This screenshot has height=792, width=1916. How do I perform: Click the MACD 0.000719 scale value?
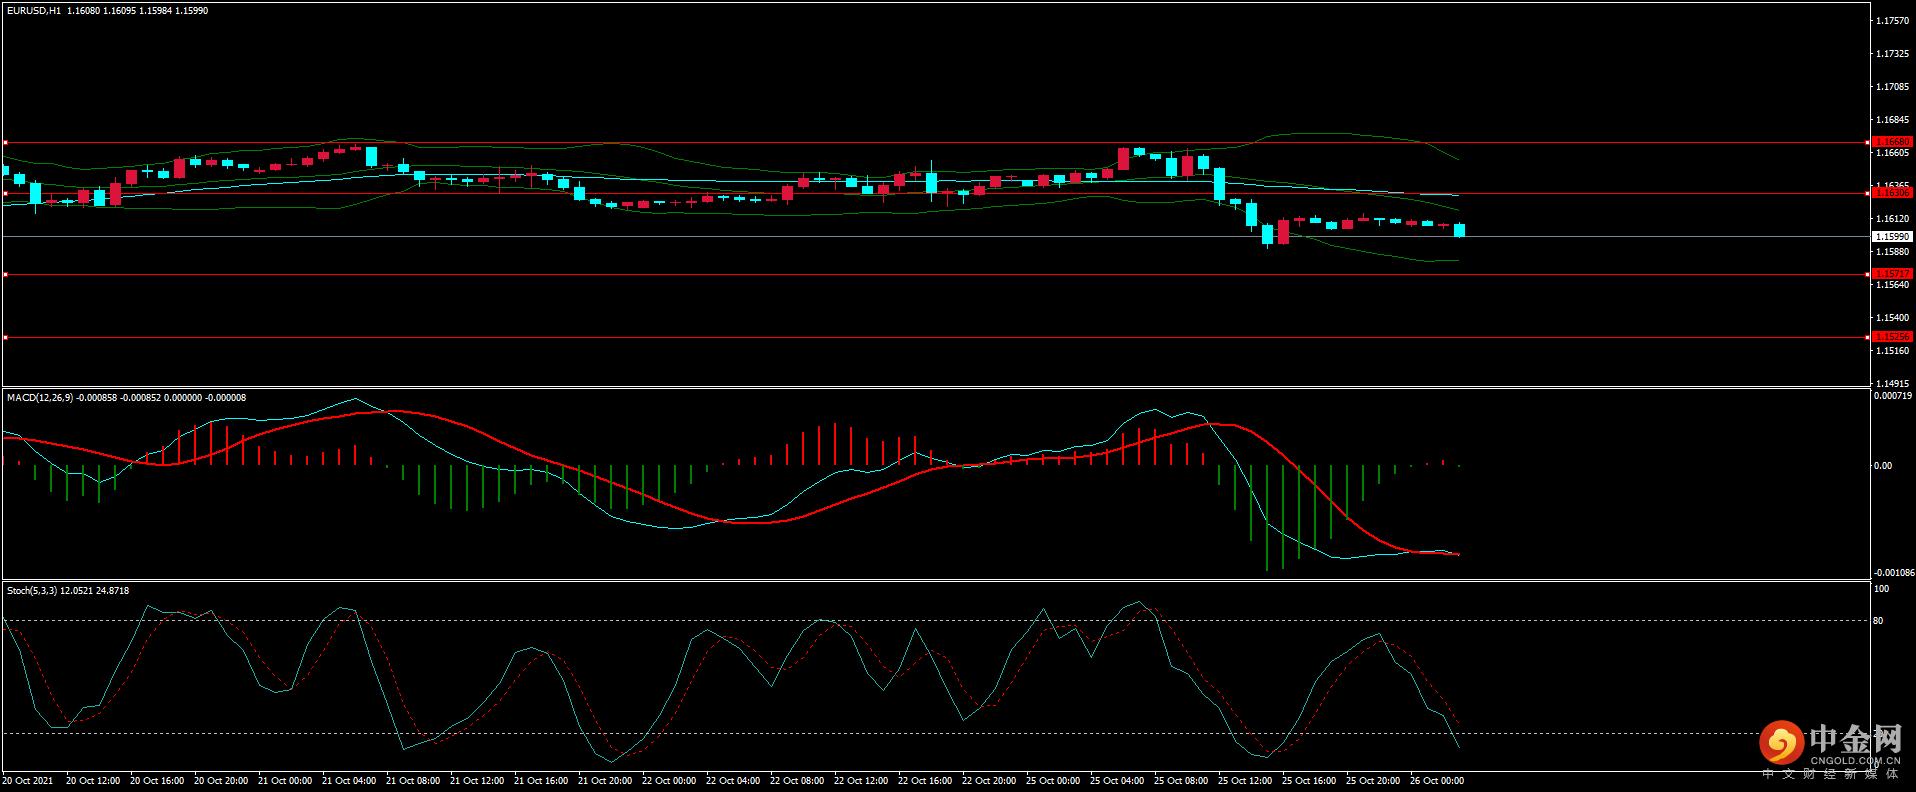coord(1893,396)
